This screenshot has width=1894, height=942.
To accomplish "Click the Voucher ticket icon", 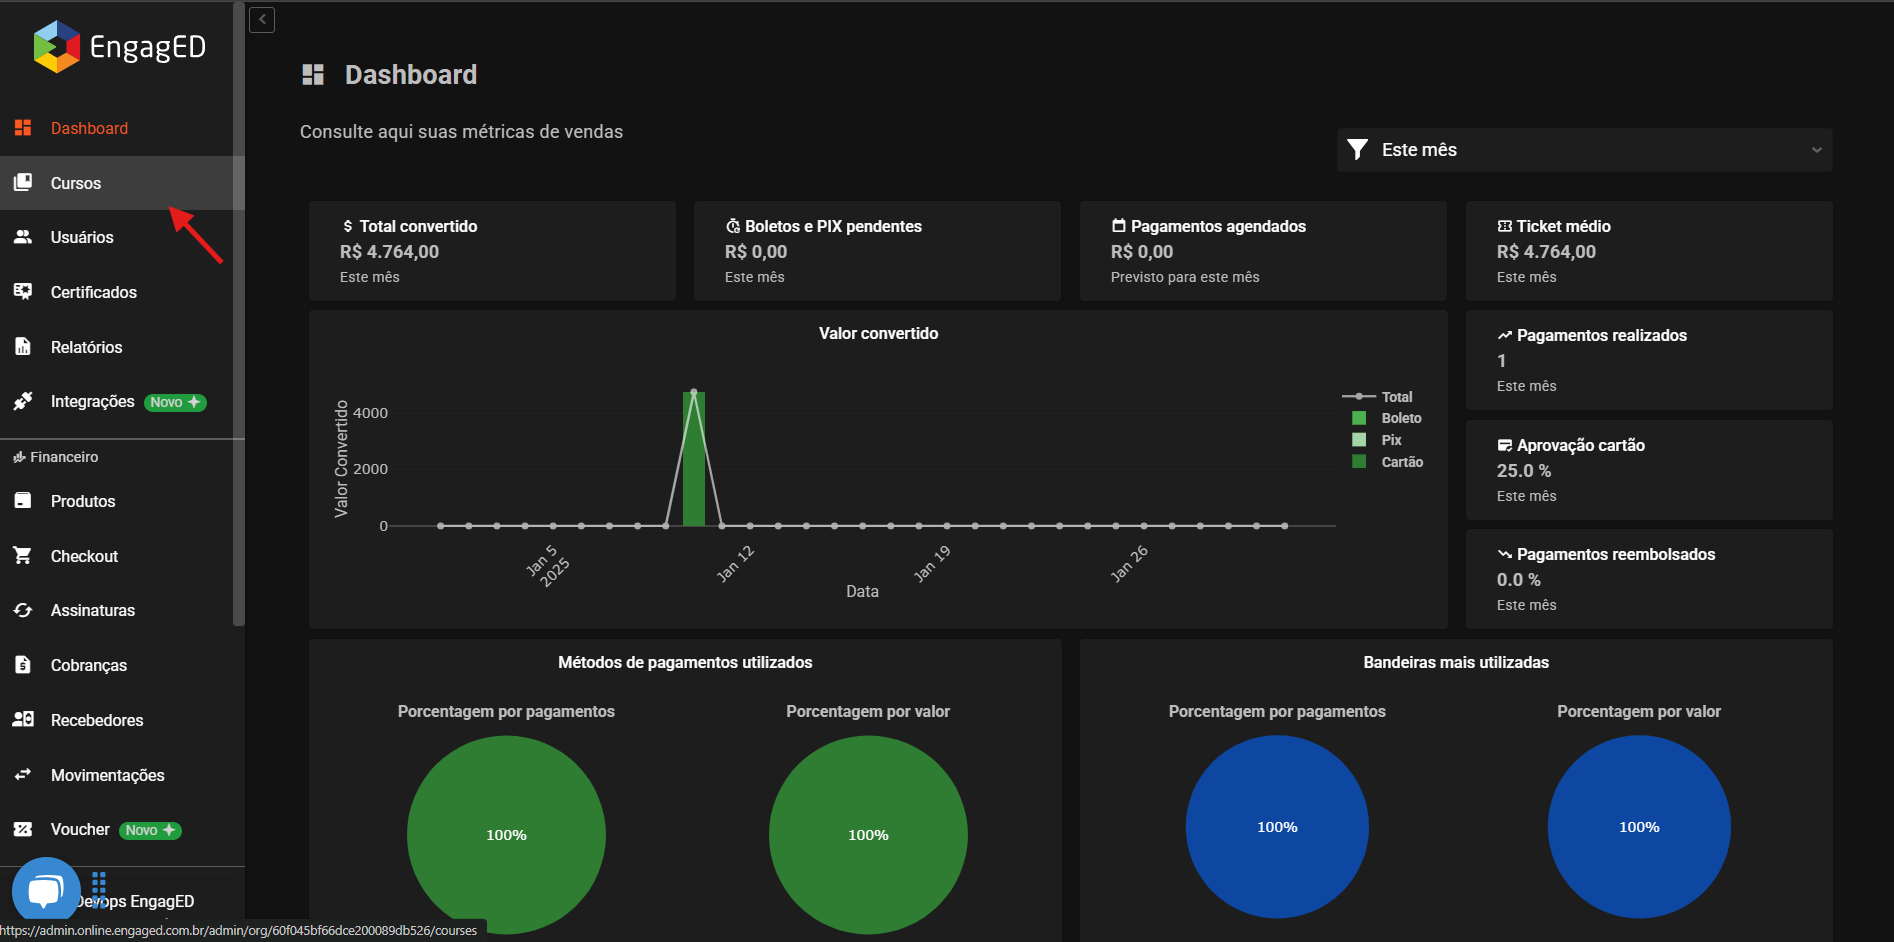I will coord(22,829).
